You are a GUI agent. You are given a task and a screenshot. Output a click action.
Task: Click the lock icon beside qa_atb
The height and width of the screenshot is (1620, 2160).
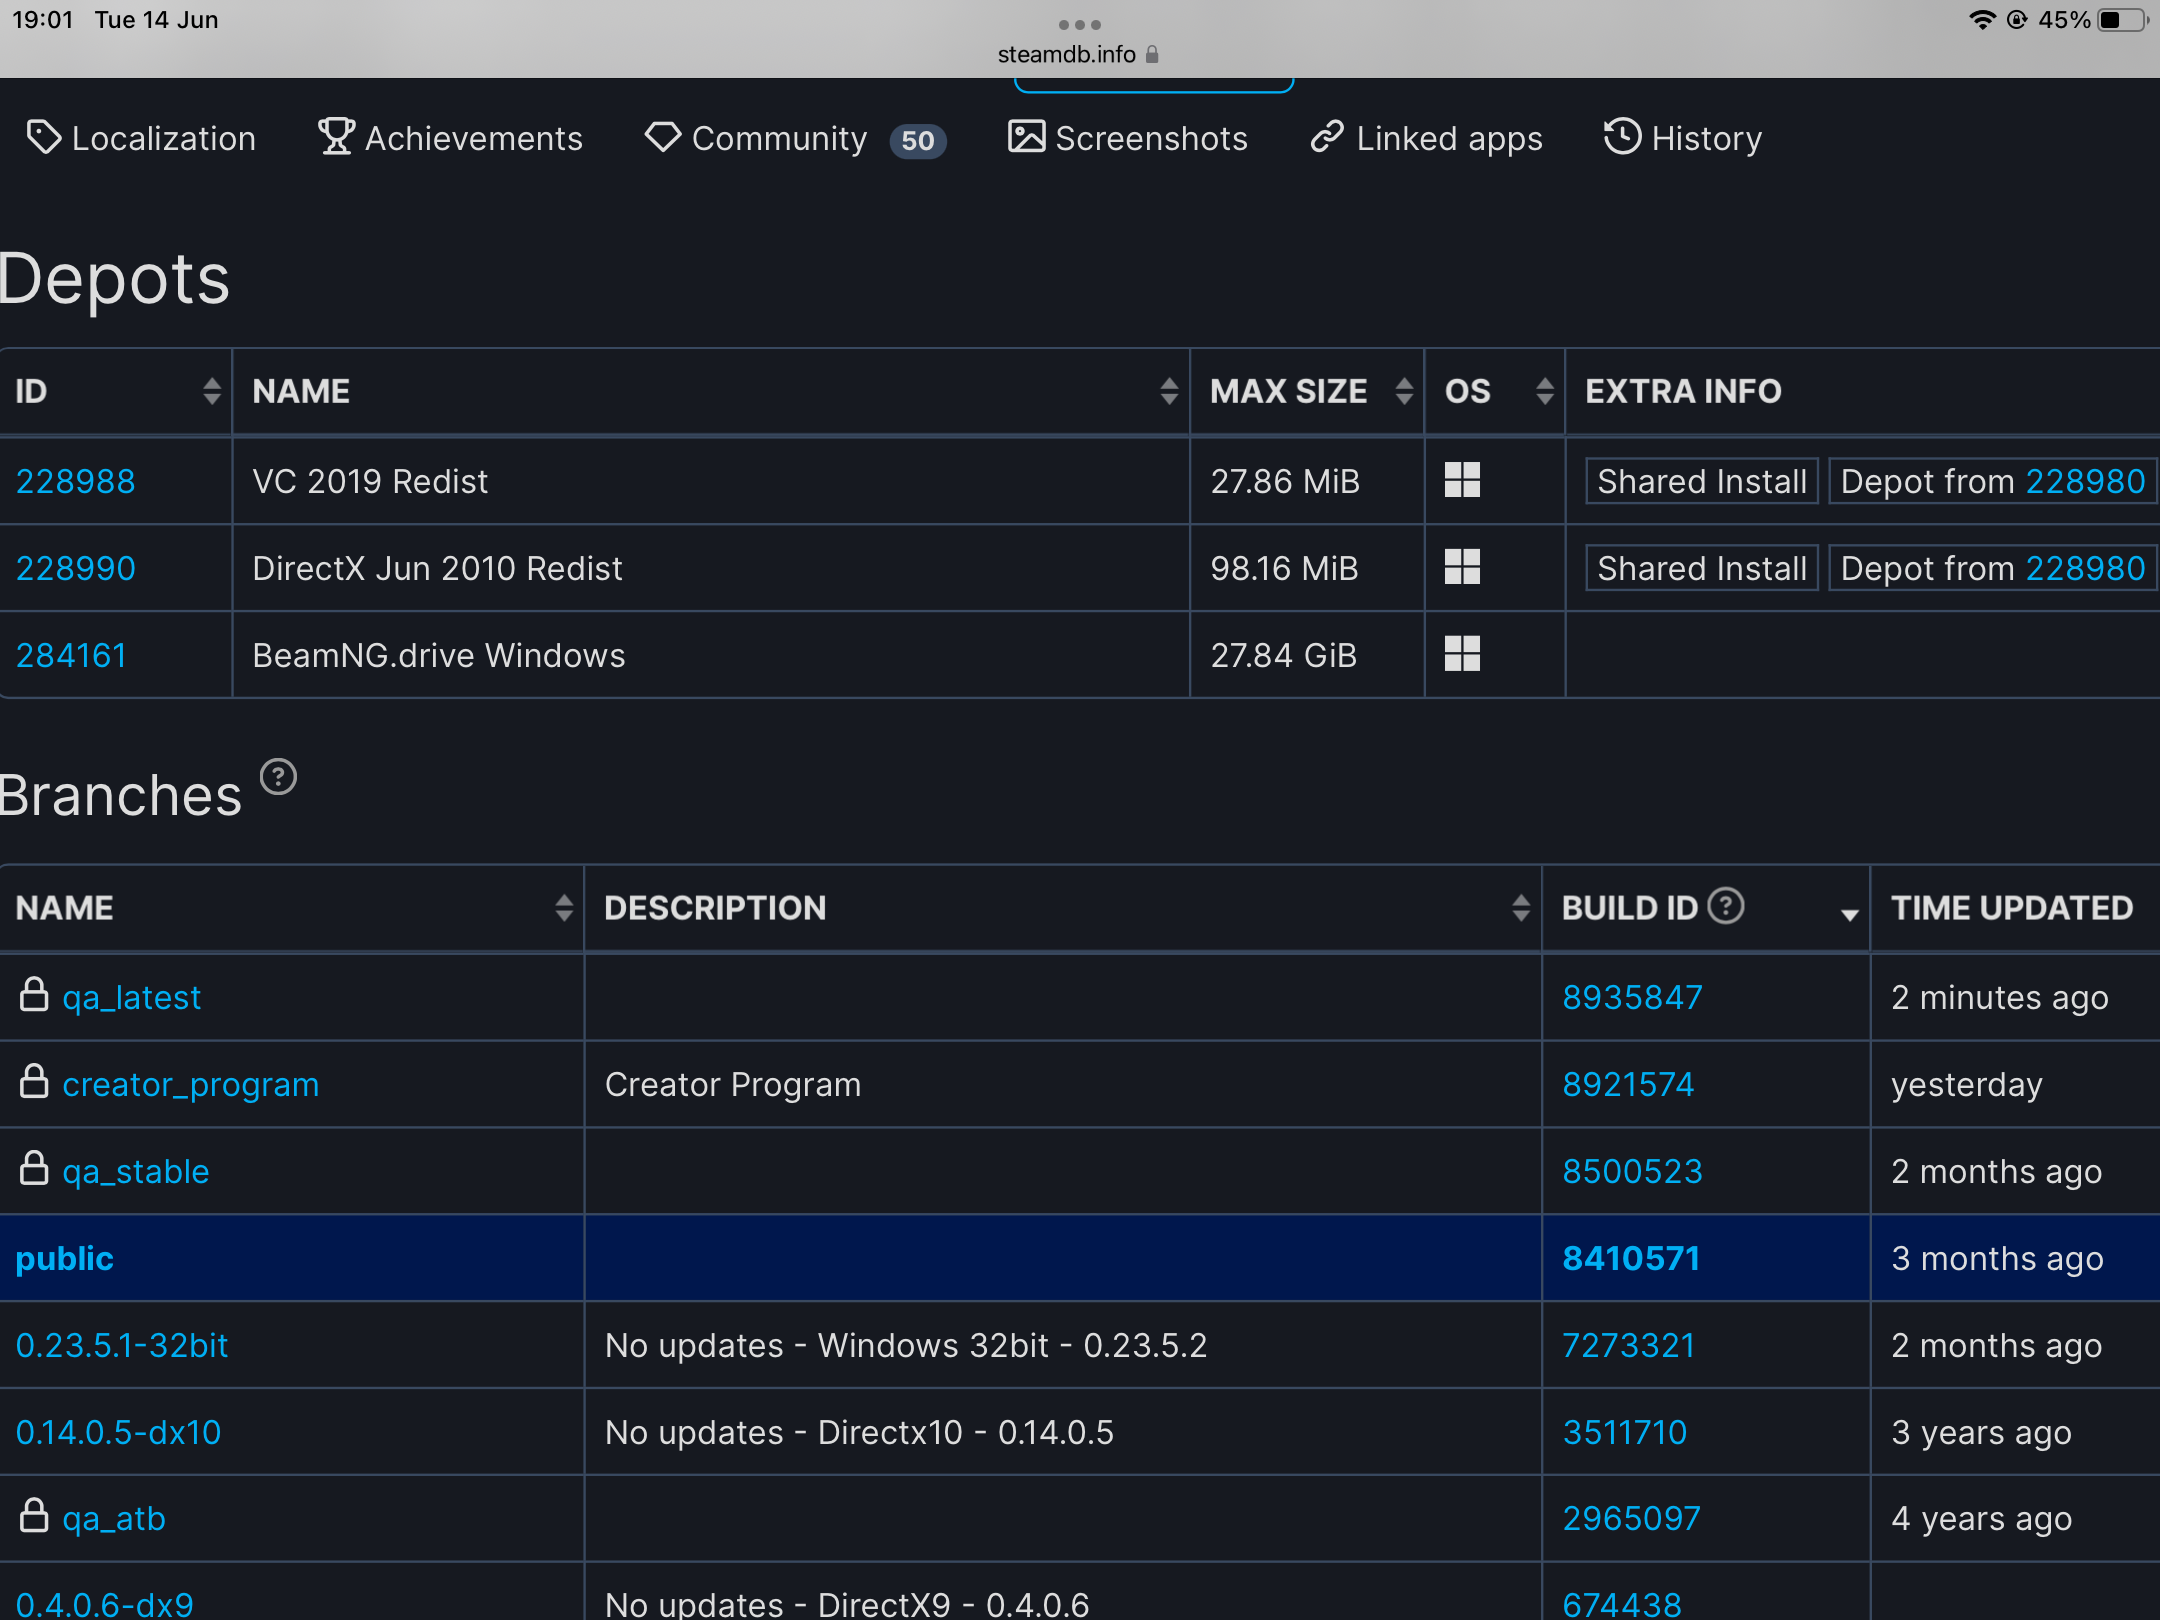pyautogui.click(x=35, y=1516)
